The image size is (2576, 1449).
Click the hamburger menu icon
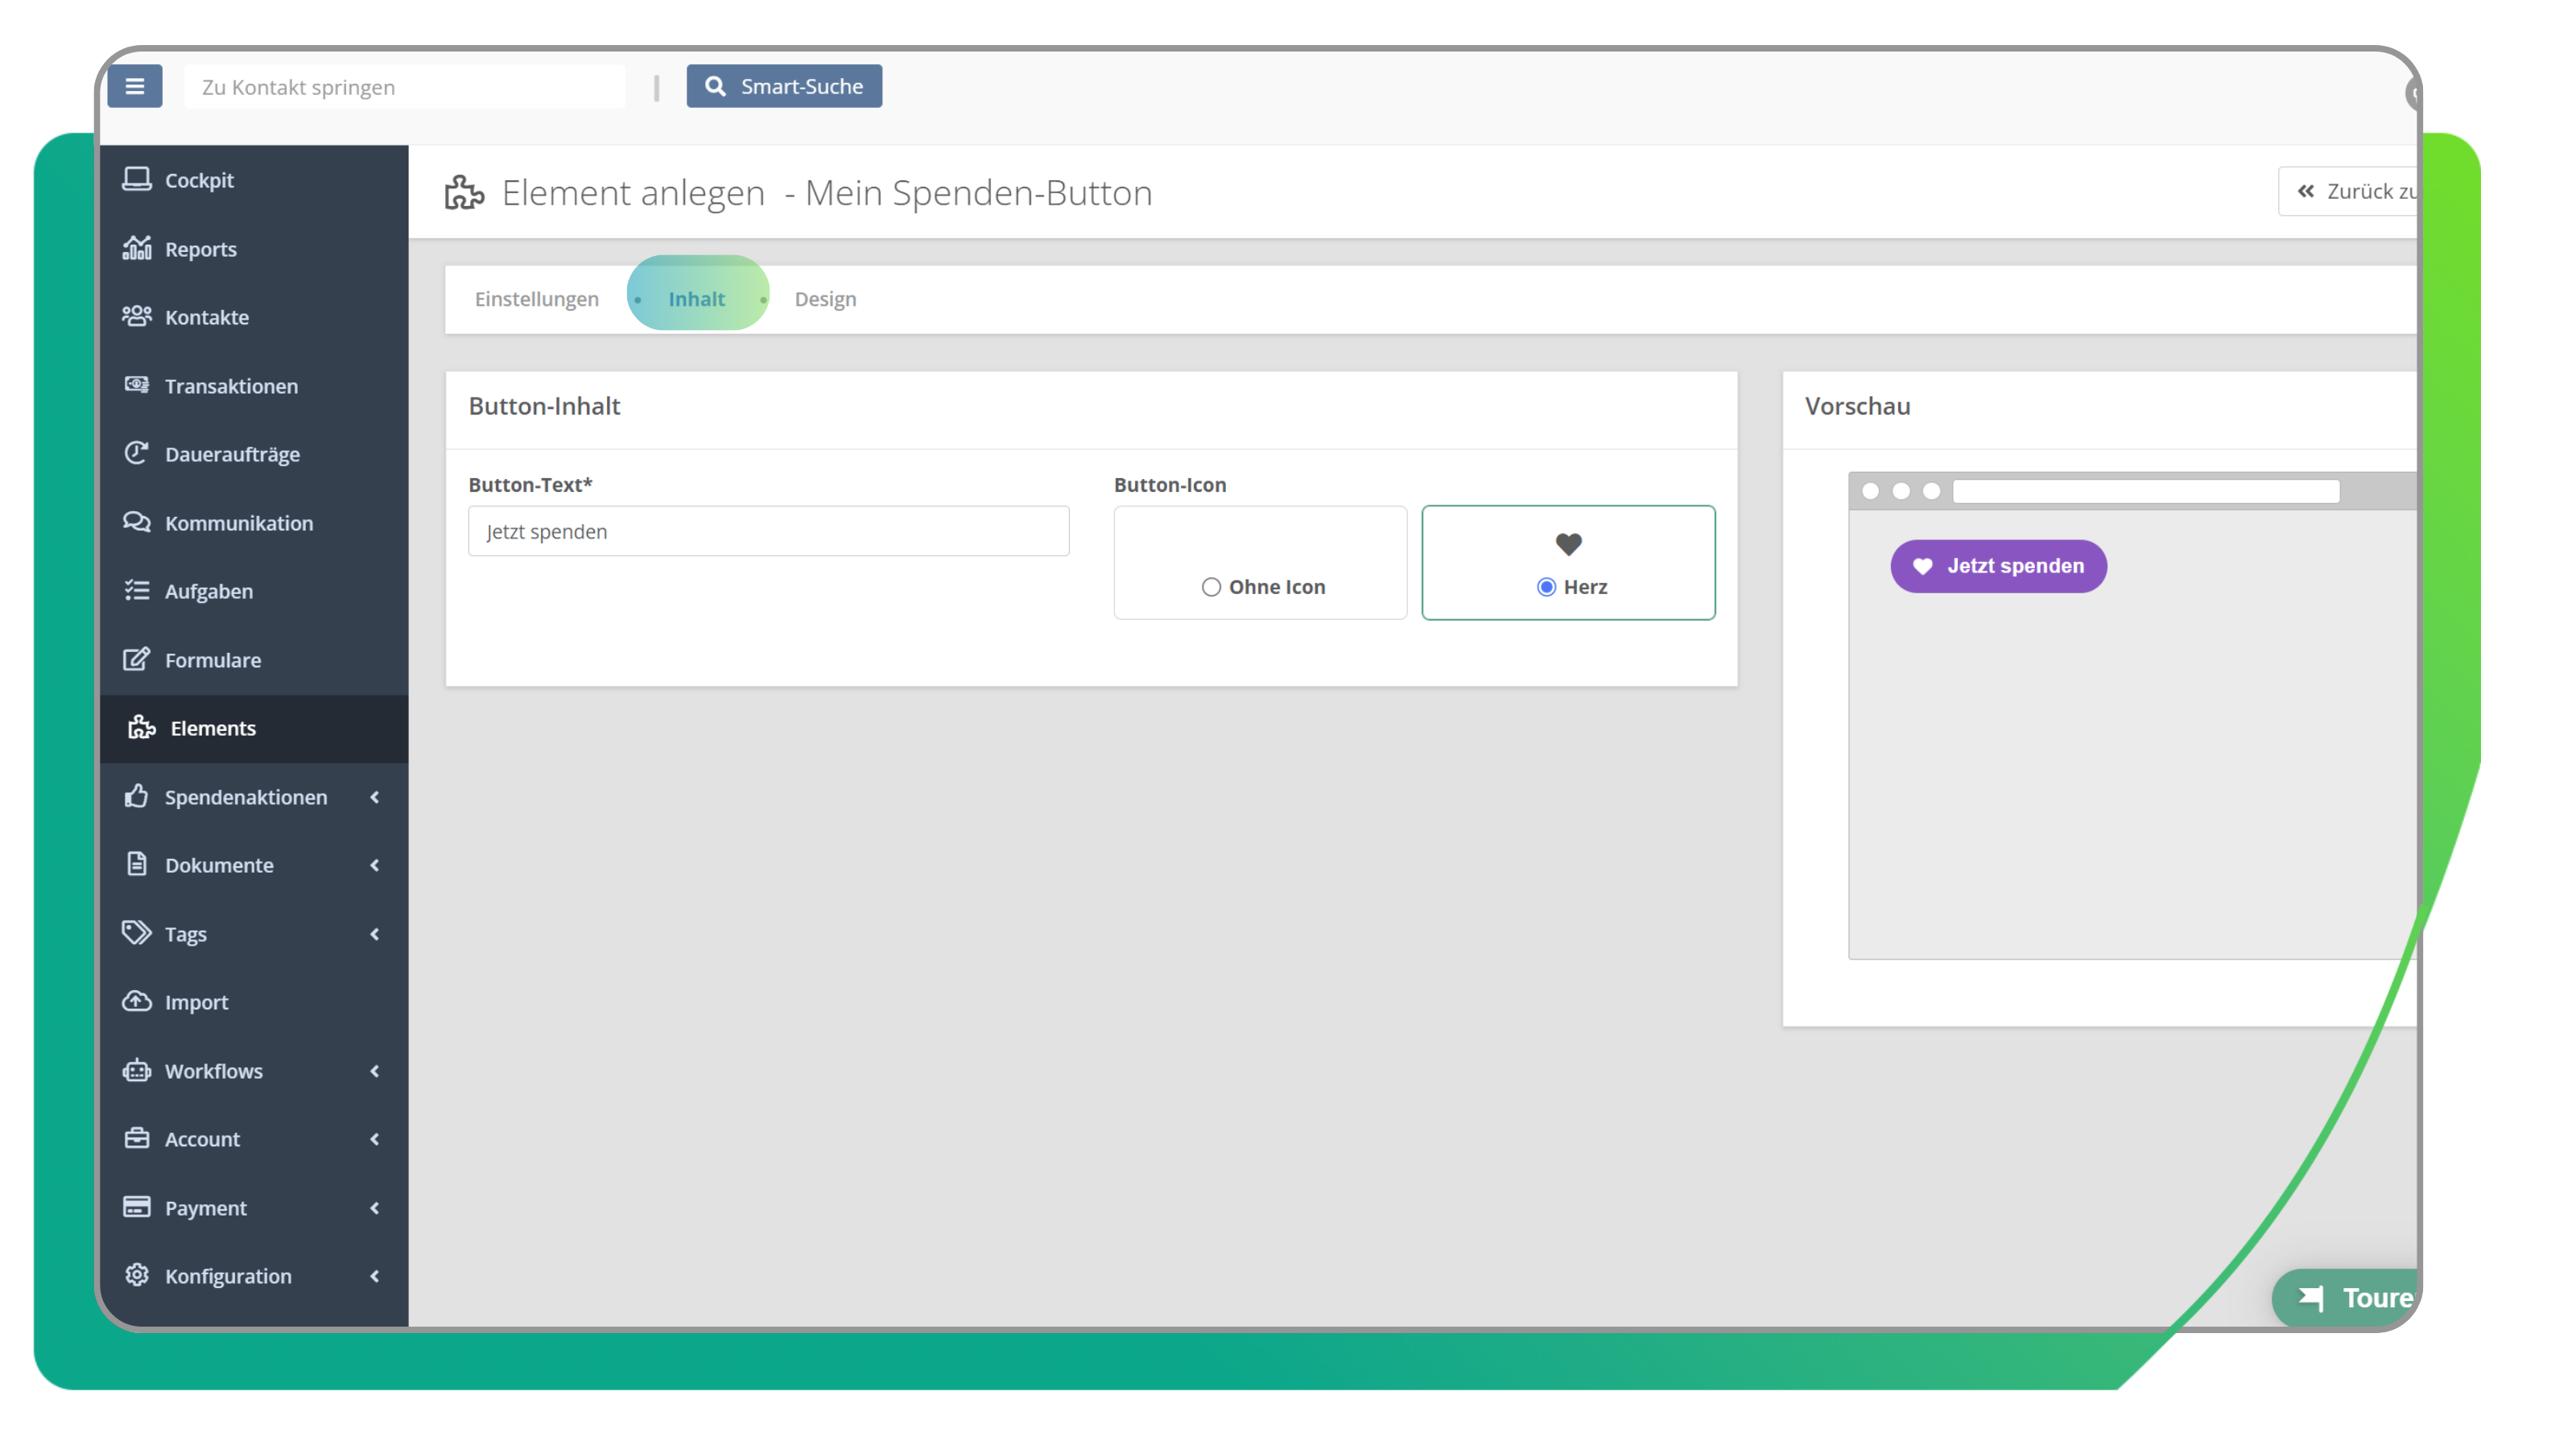pos(135,86)
